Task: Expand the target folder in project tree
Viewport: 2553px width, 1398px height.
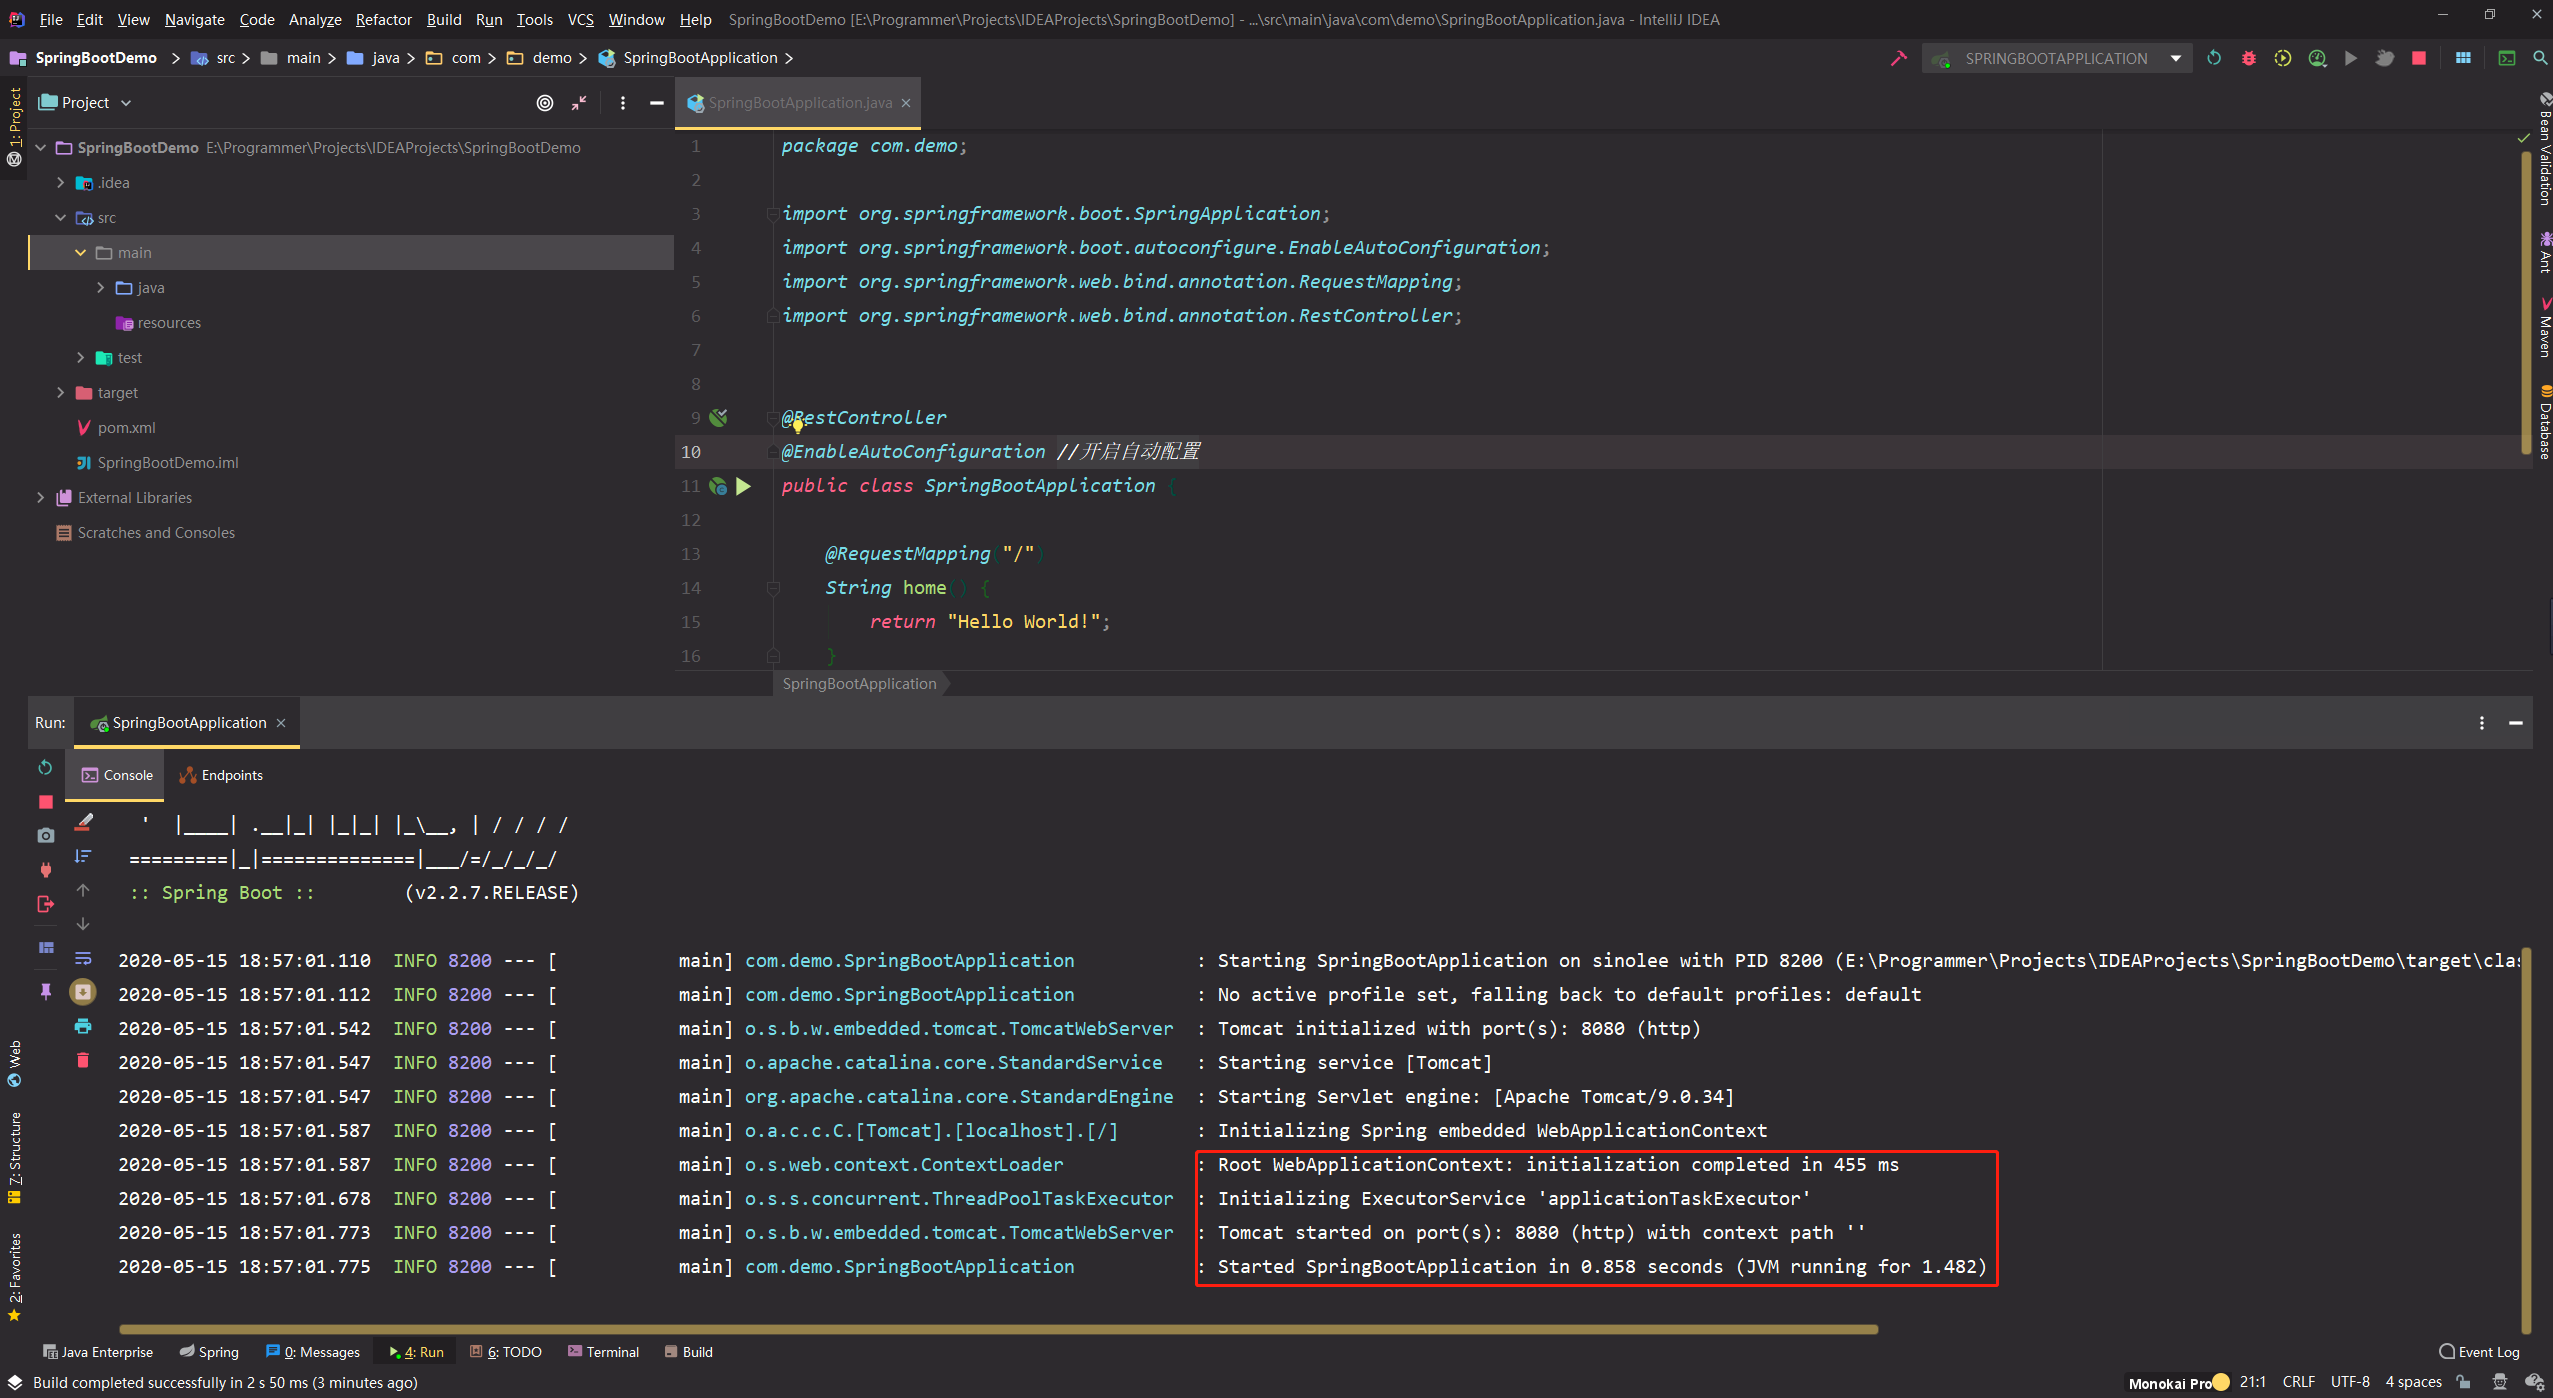Action: (61, 393)
